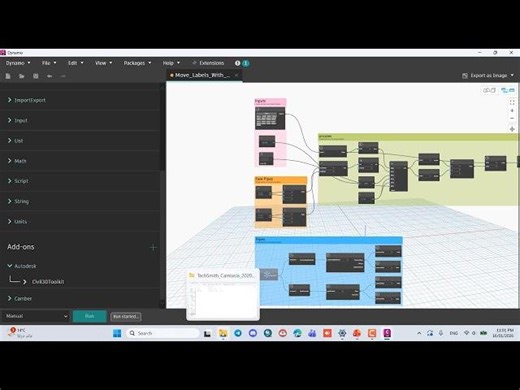Select the pink Inputs group header
This screenshot has height=390, width=520.
(270, 102)
